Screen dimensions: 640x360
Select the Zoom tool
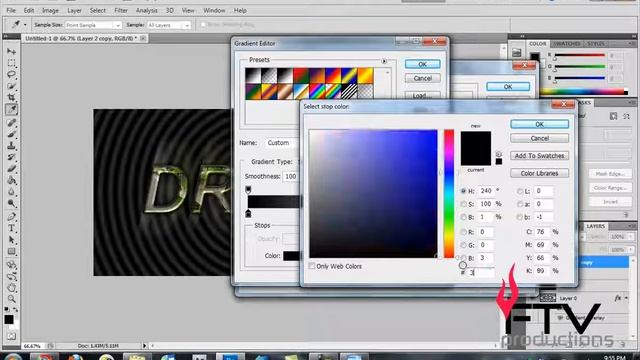[x=11, y=299]
